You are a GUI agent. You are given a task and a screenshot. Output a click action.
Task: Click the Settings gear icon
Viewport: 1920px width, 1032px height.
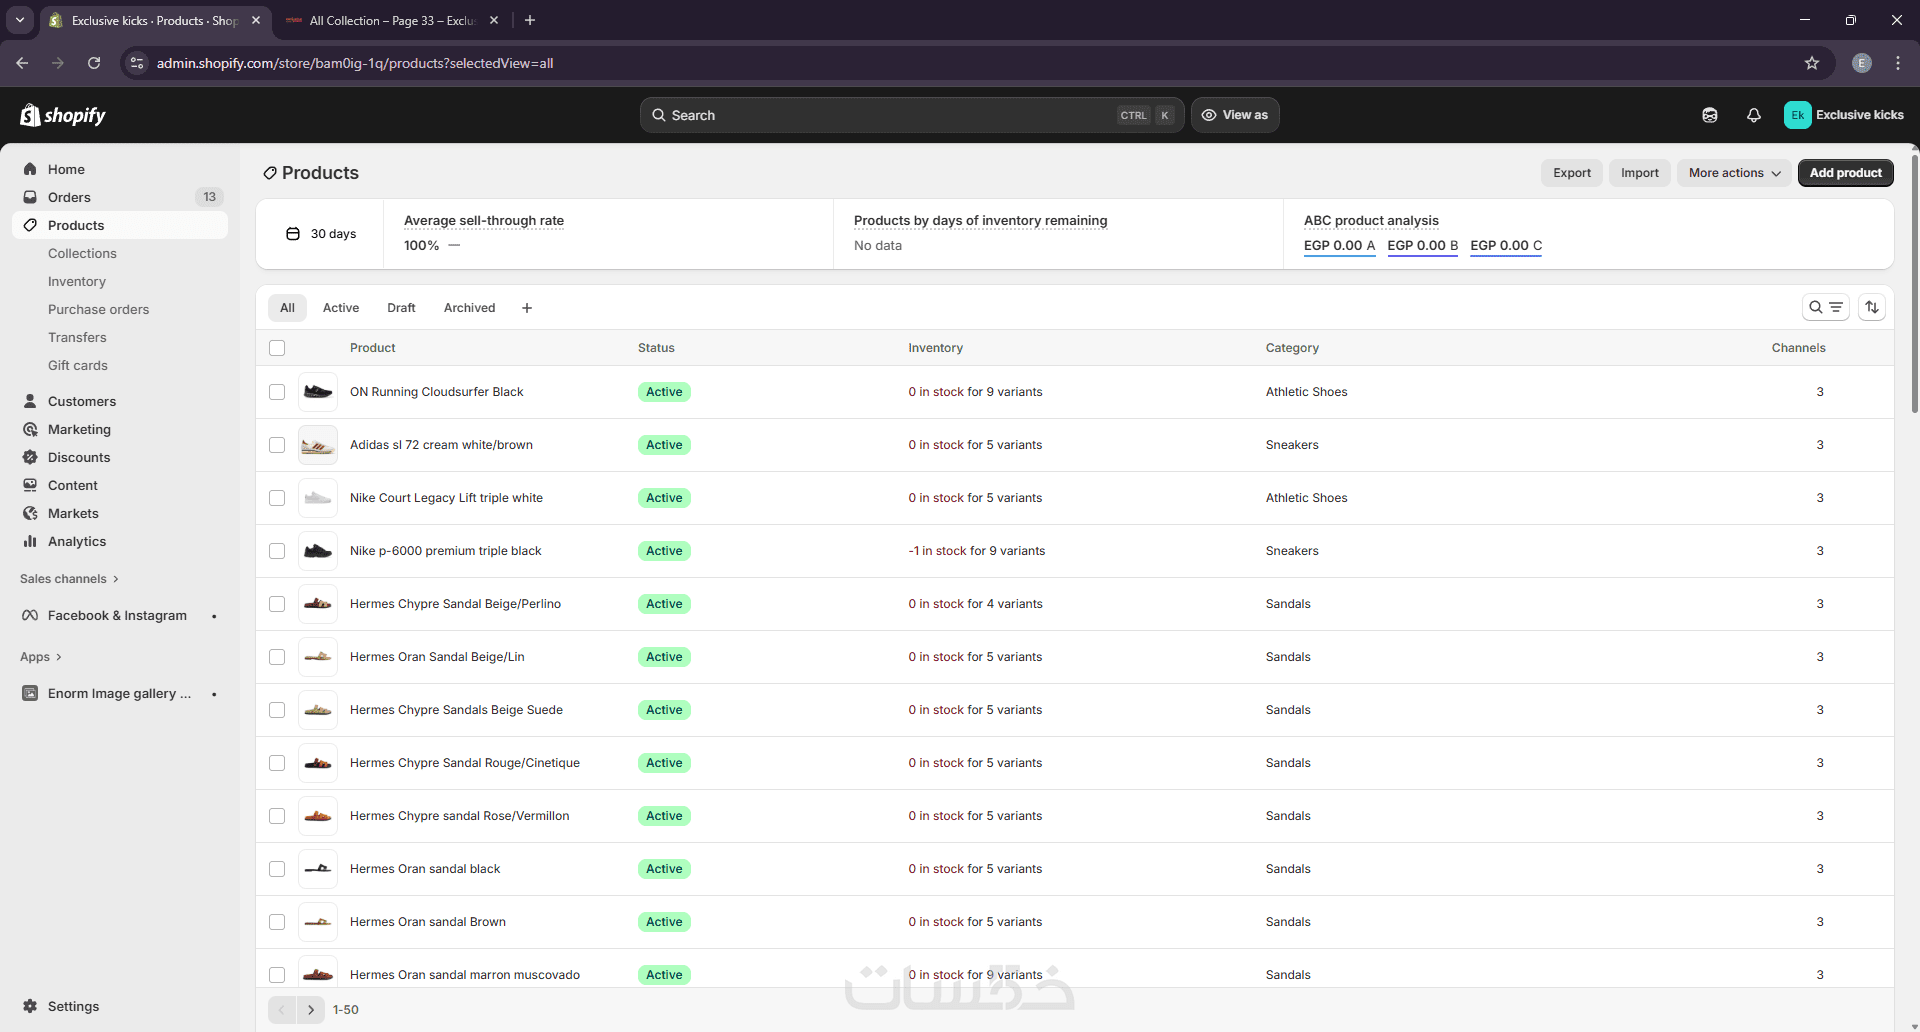point(30,1006)
